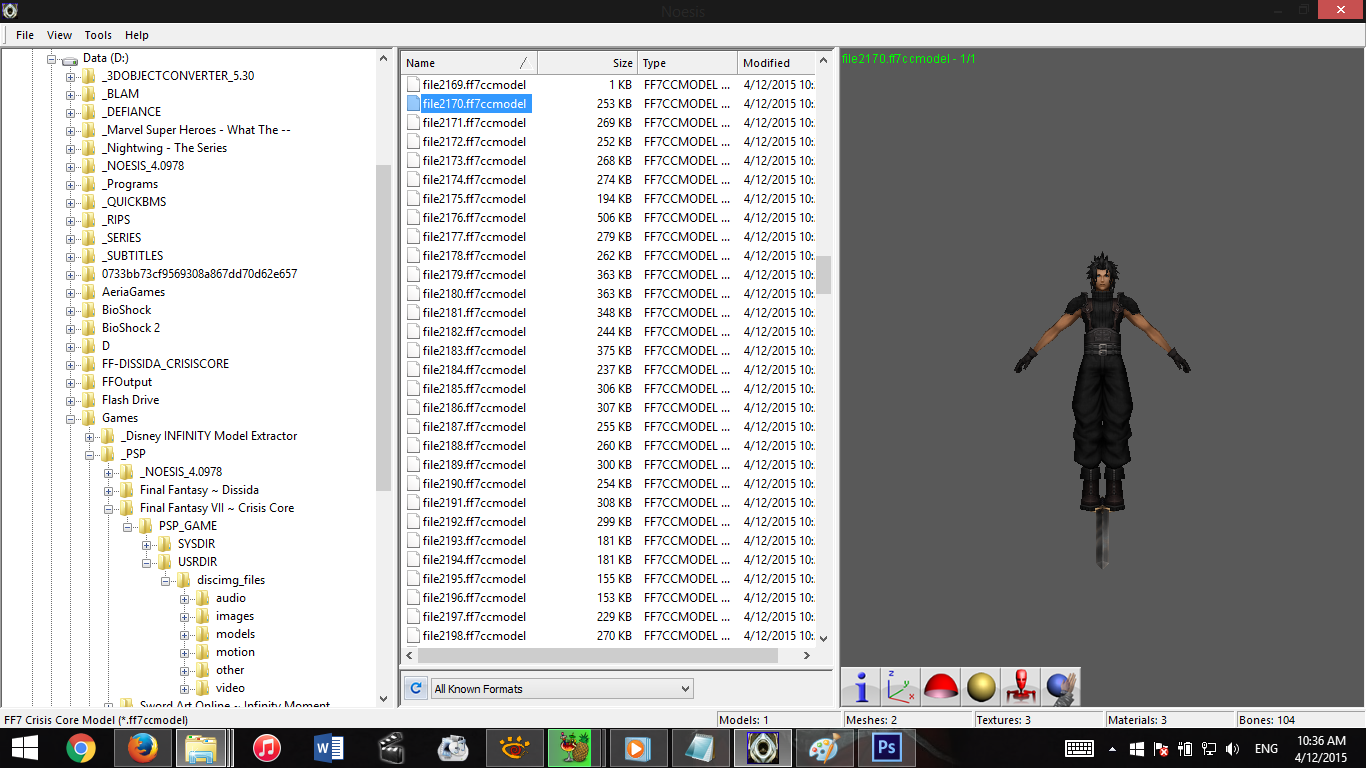Expand the audio folder node
The height and width of the screenshot is (768, 1366).
pos(185,598)
